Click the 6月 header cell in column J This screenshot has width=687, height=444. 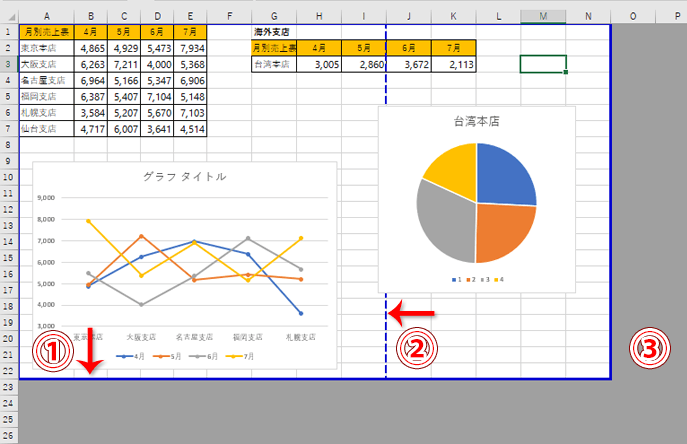coord(408,48)
